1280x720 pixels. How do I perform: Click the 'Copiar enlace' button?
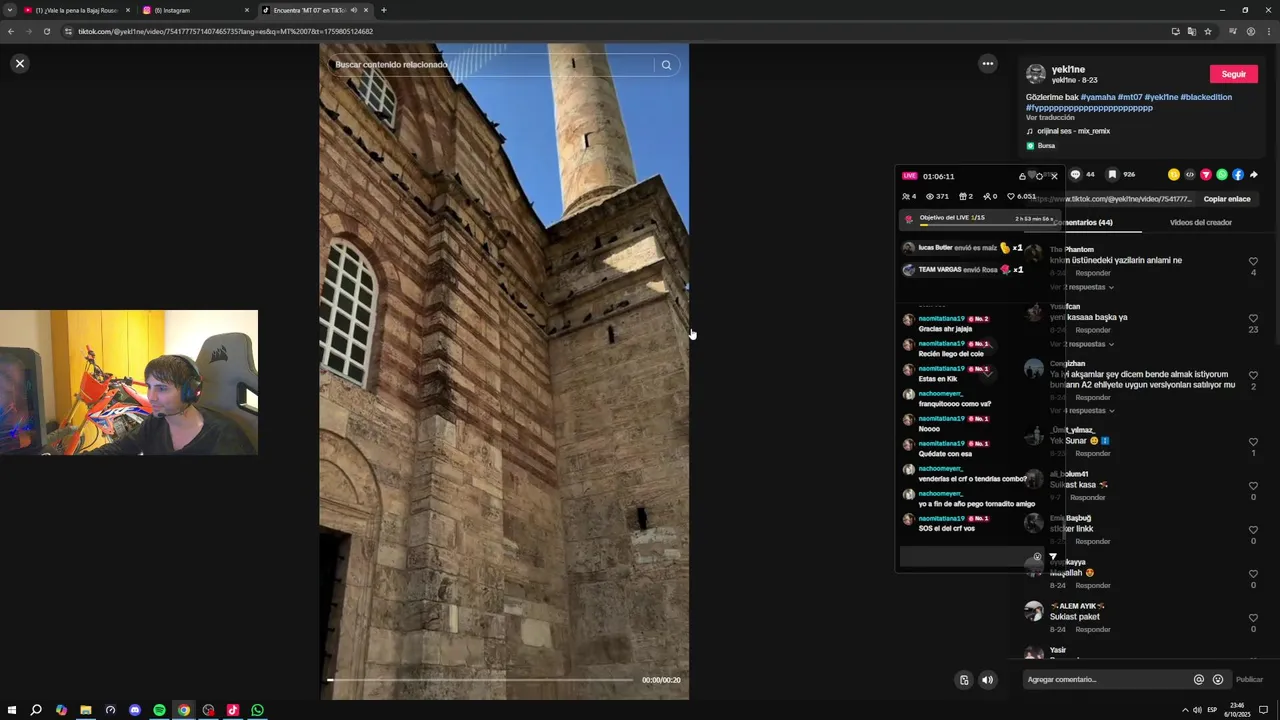(1227, 199)
